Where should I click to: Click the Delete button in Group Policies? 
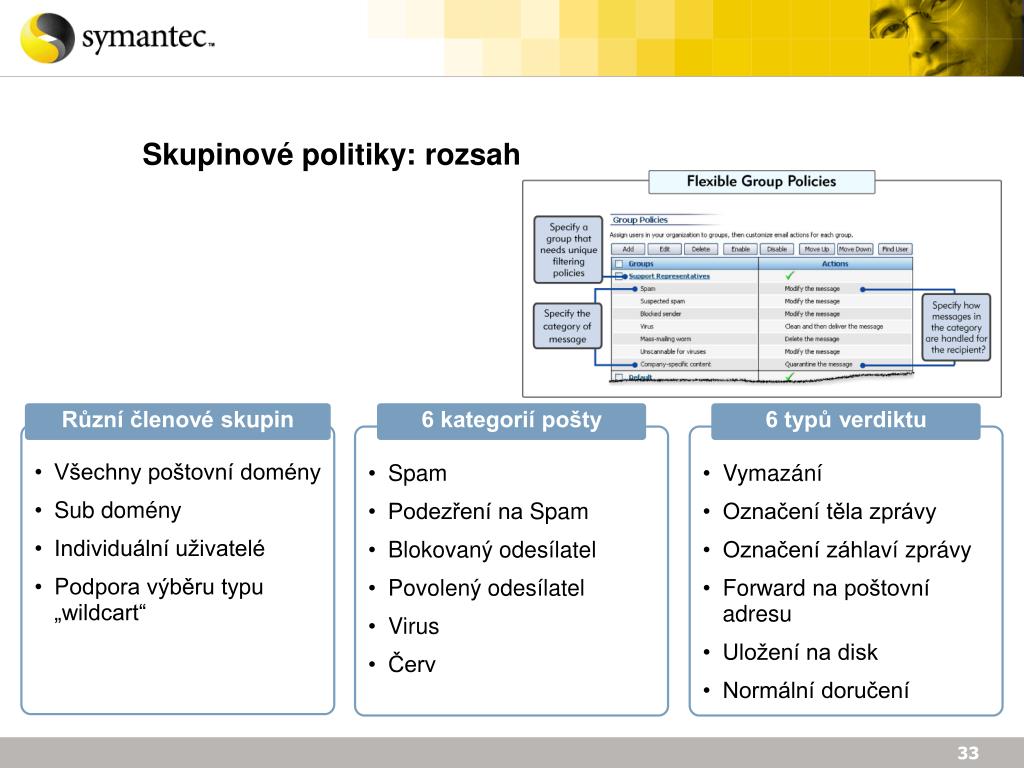(x=701, y=249)
